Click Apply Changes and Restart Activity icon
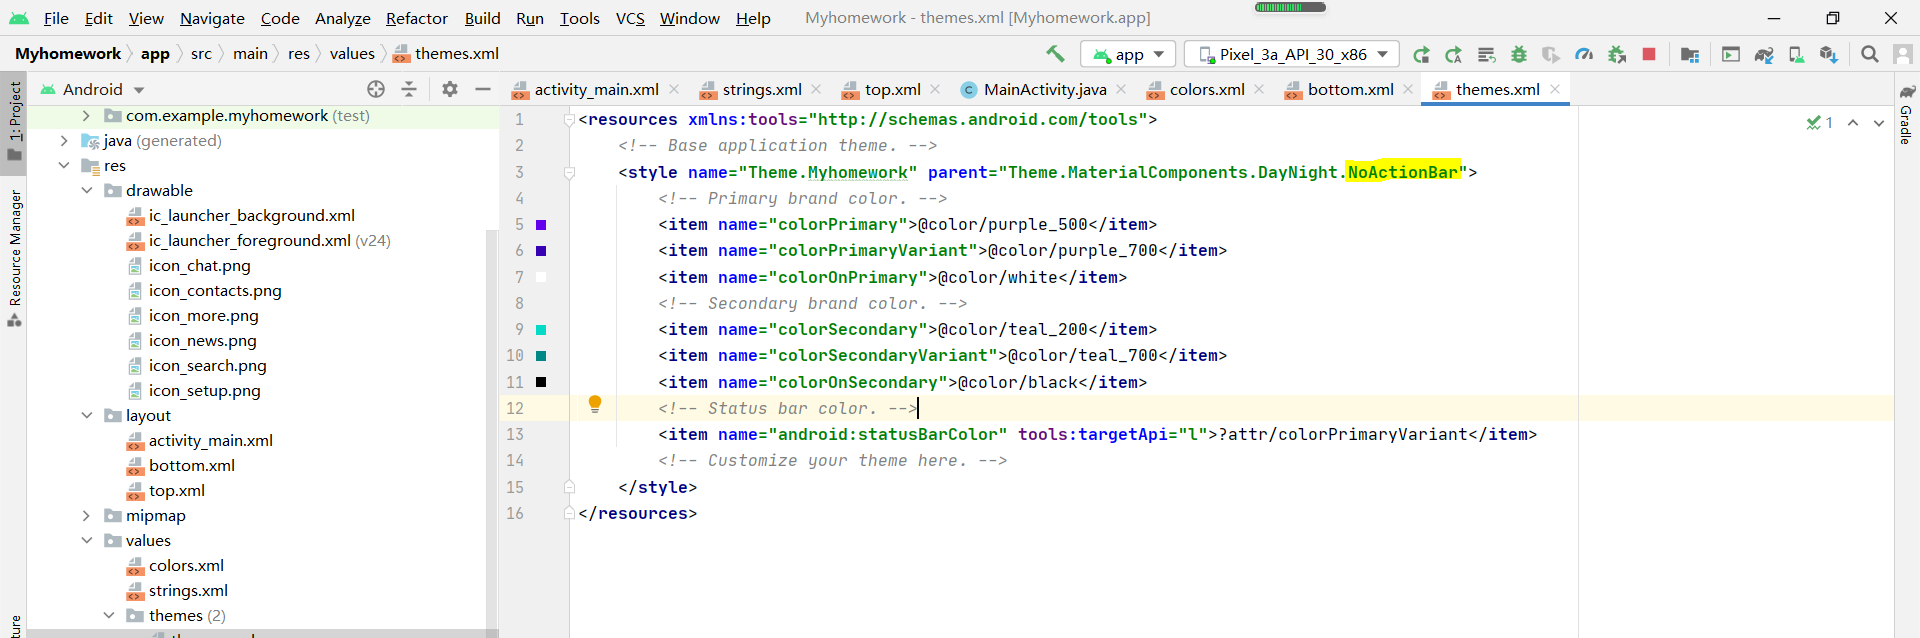Viewport: 1920px width, 638px height. 1454,54
